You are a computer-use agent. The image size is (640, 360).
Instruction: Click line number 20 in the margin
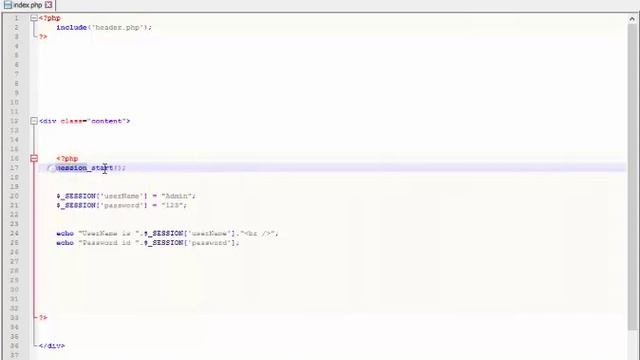tap(15, 196)
